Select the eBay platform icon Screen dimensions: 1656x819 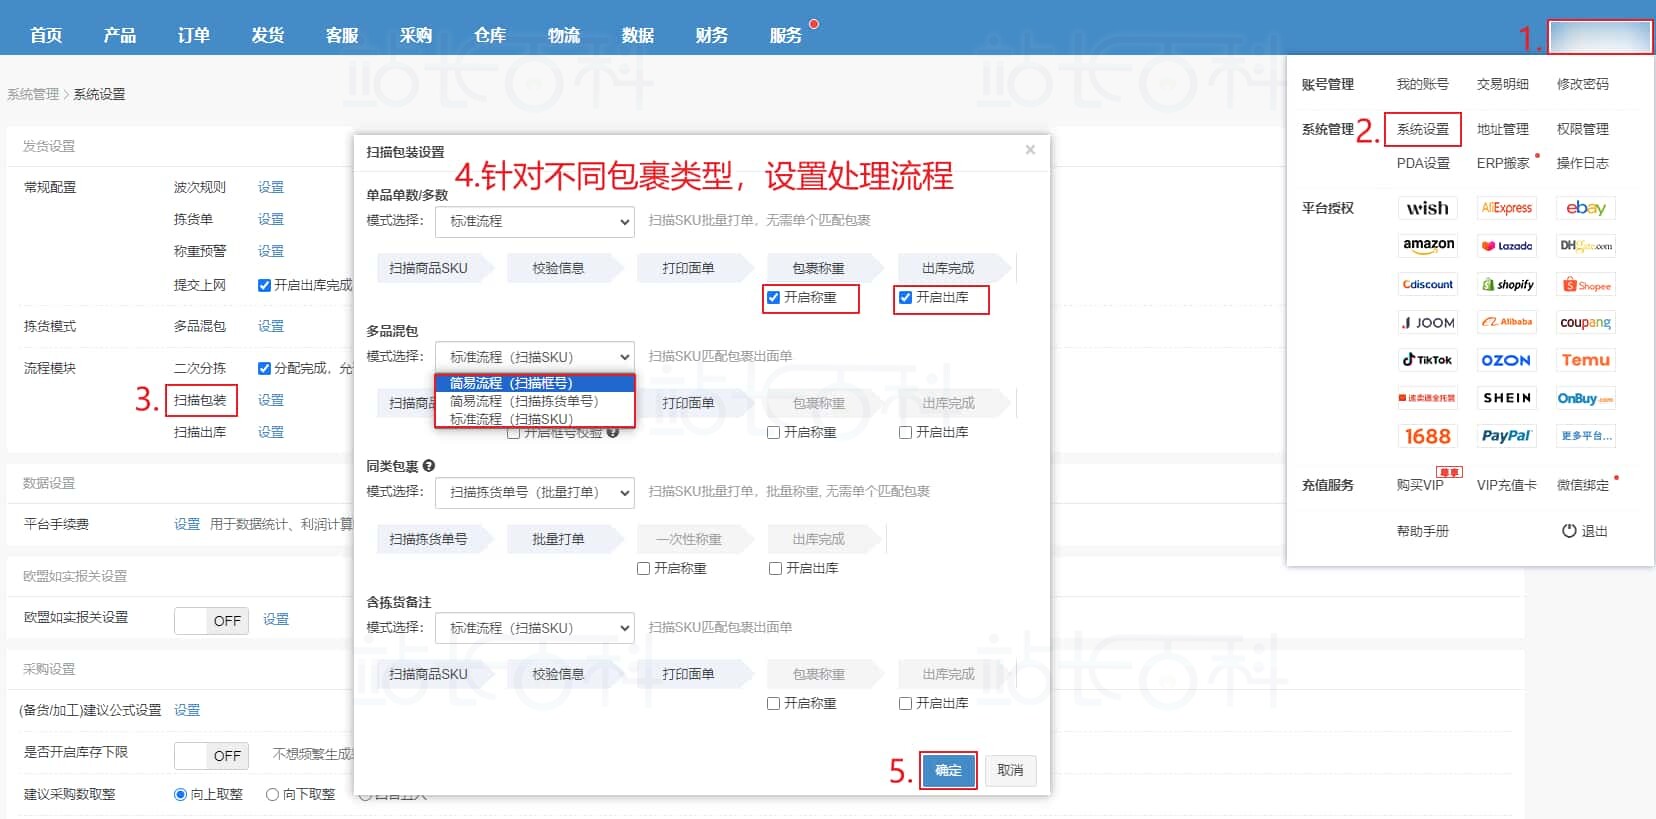pyautogui.click(x=1585, y=208)
